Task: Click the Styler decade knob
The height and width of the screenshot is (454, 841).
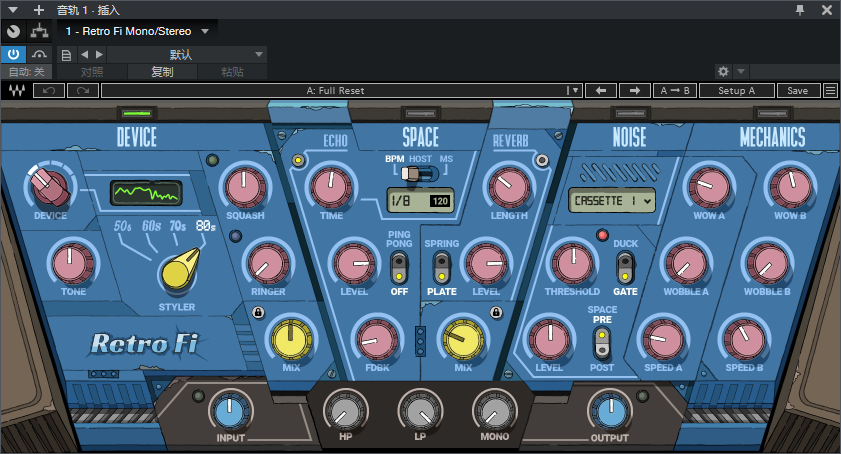Action: point(179,272)
